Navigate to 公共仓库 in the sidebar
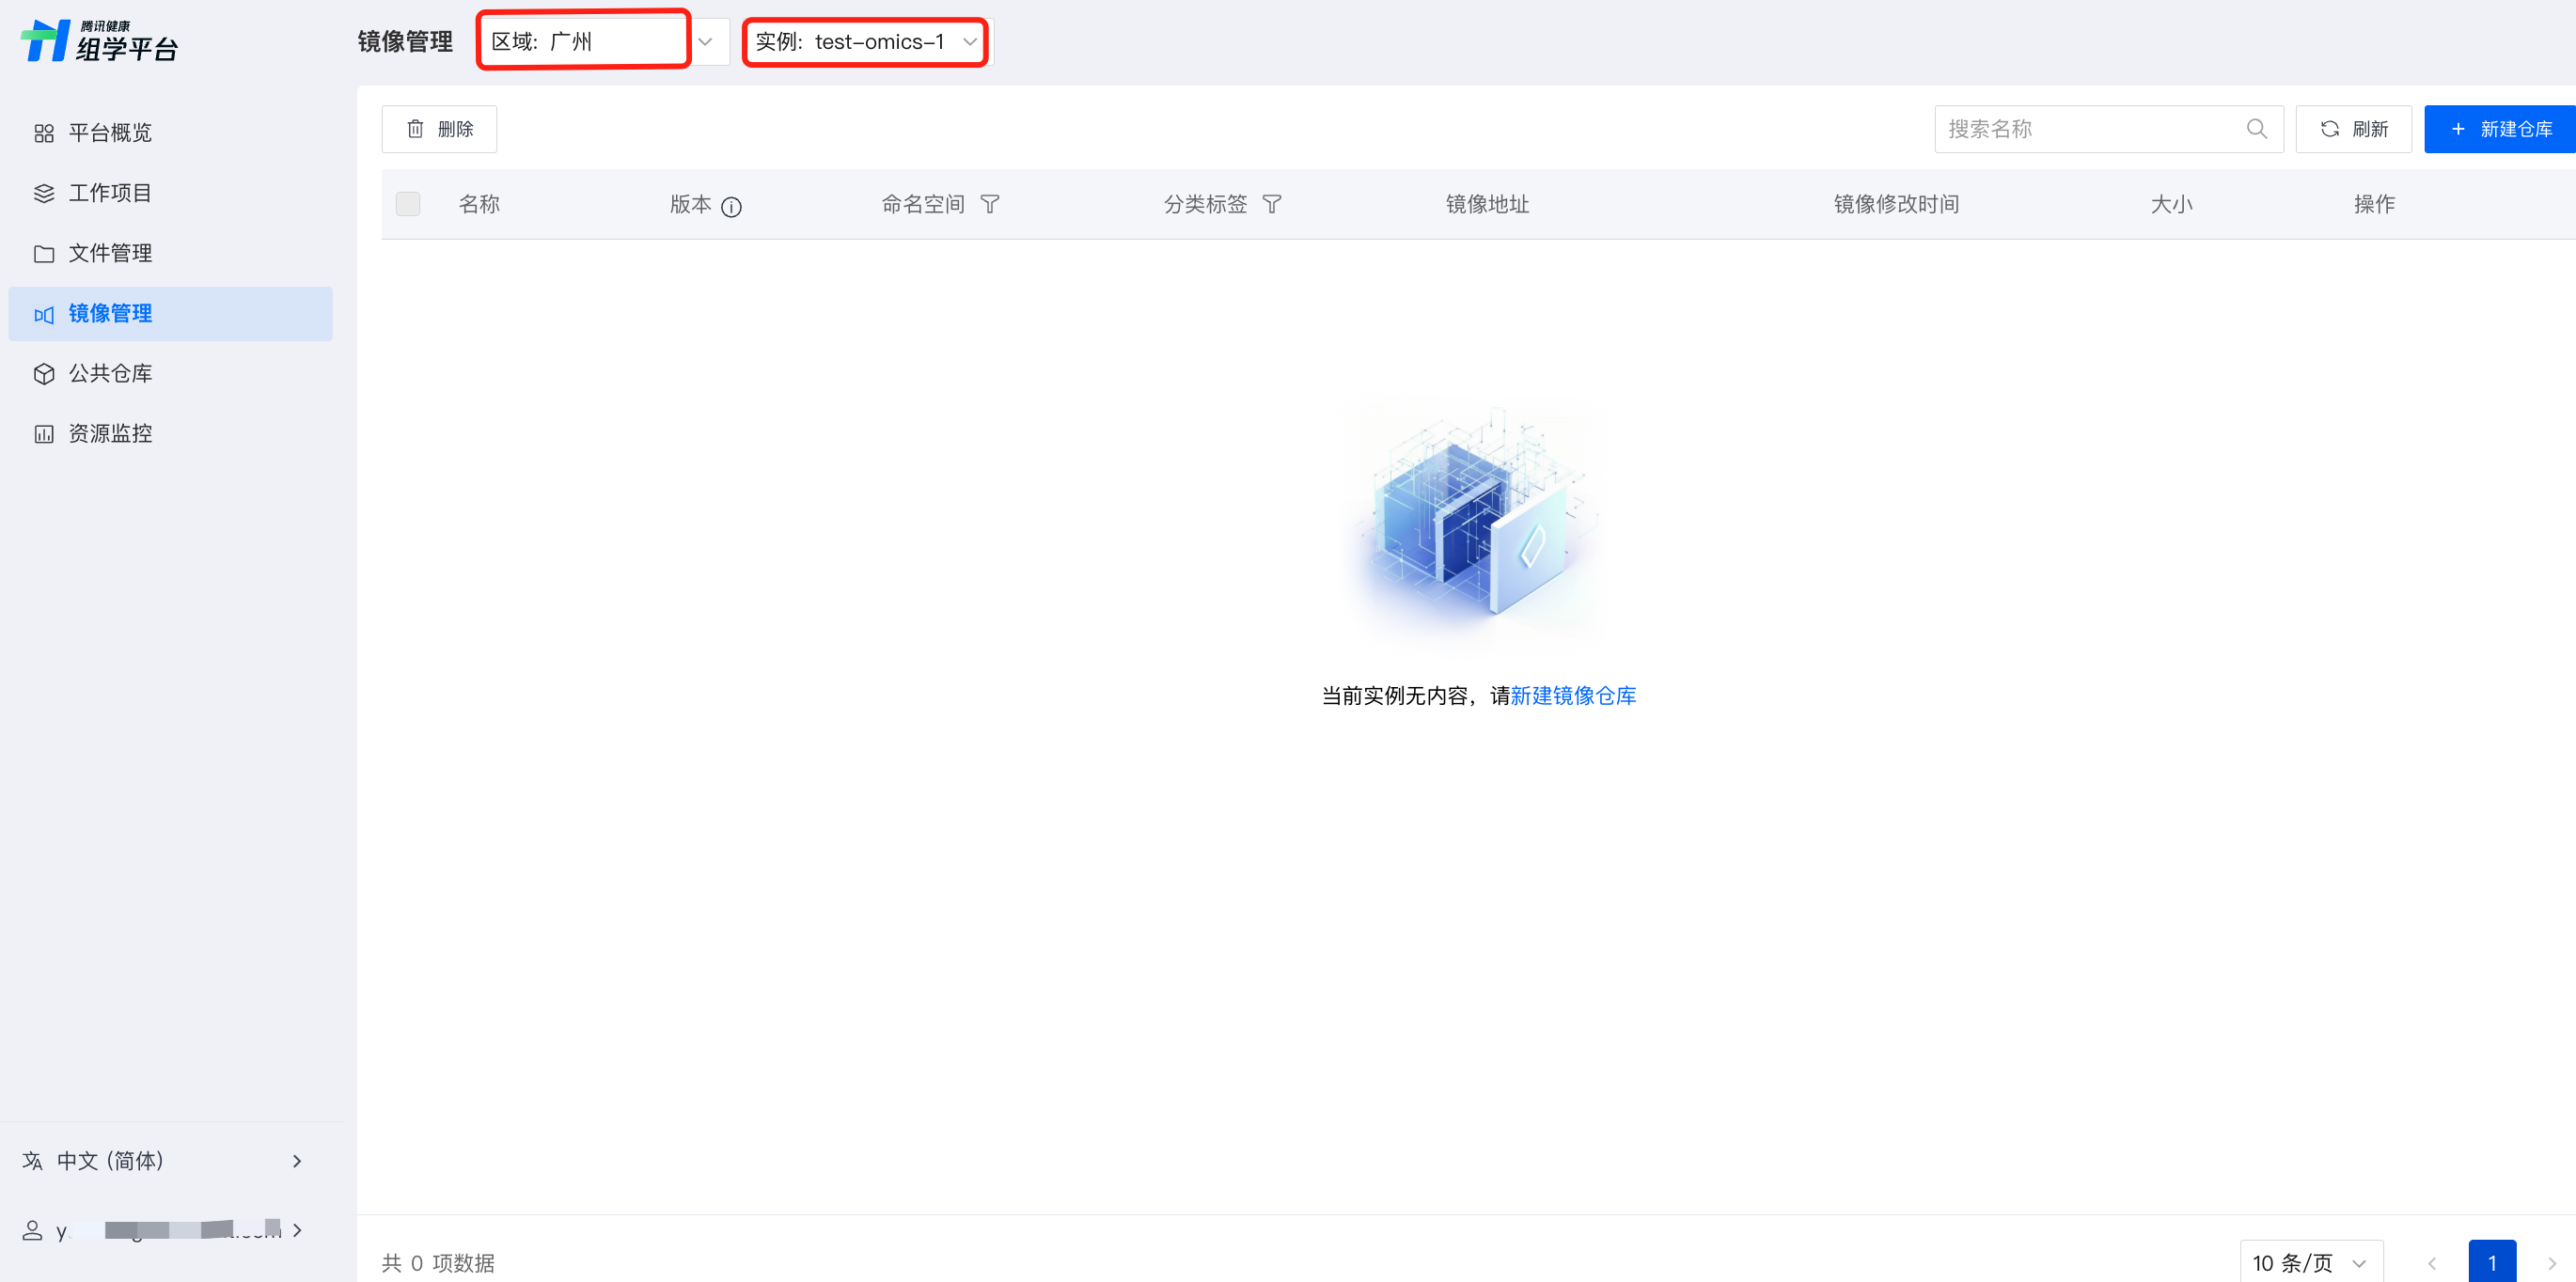2576x1282 pixels. tap(110, 373)
